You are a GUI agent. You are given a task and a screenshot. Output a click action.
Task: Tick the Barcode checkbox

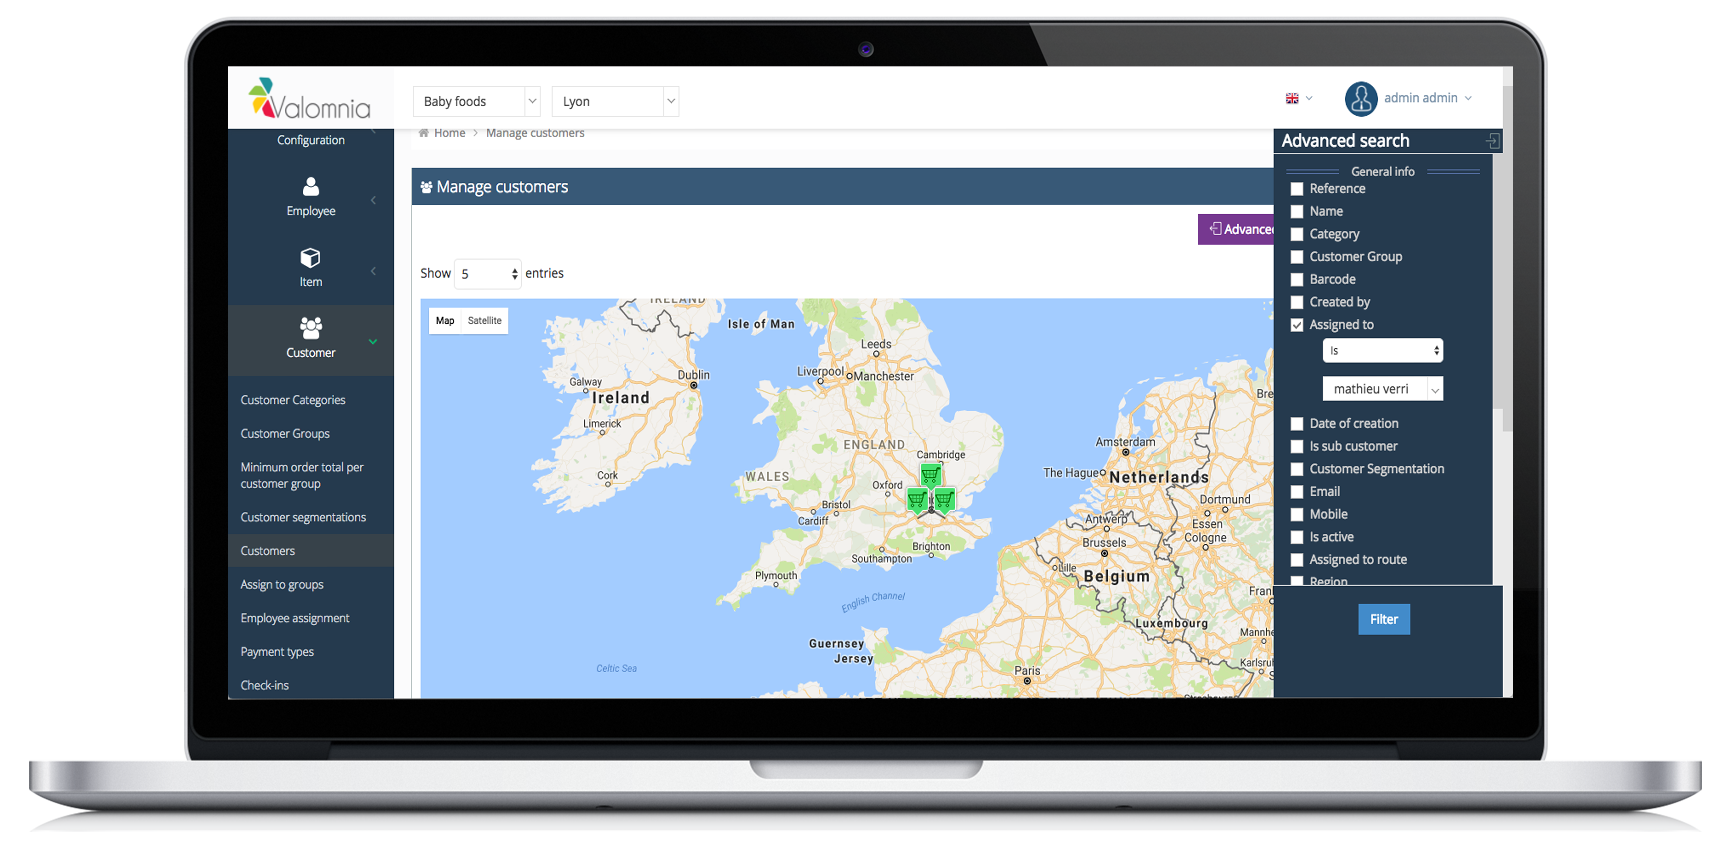(x=1297, y=280)
